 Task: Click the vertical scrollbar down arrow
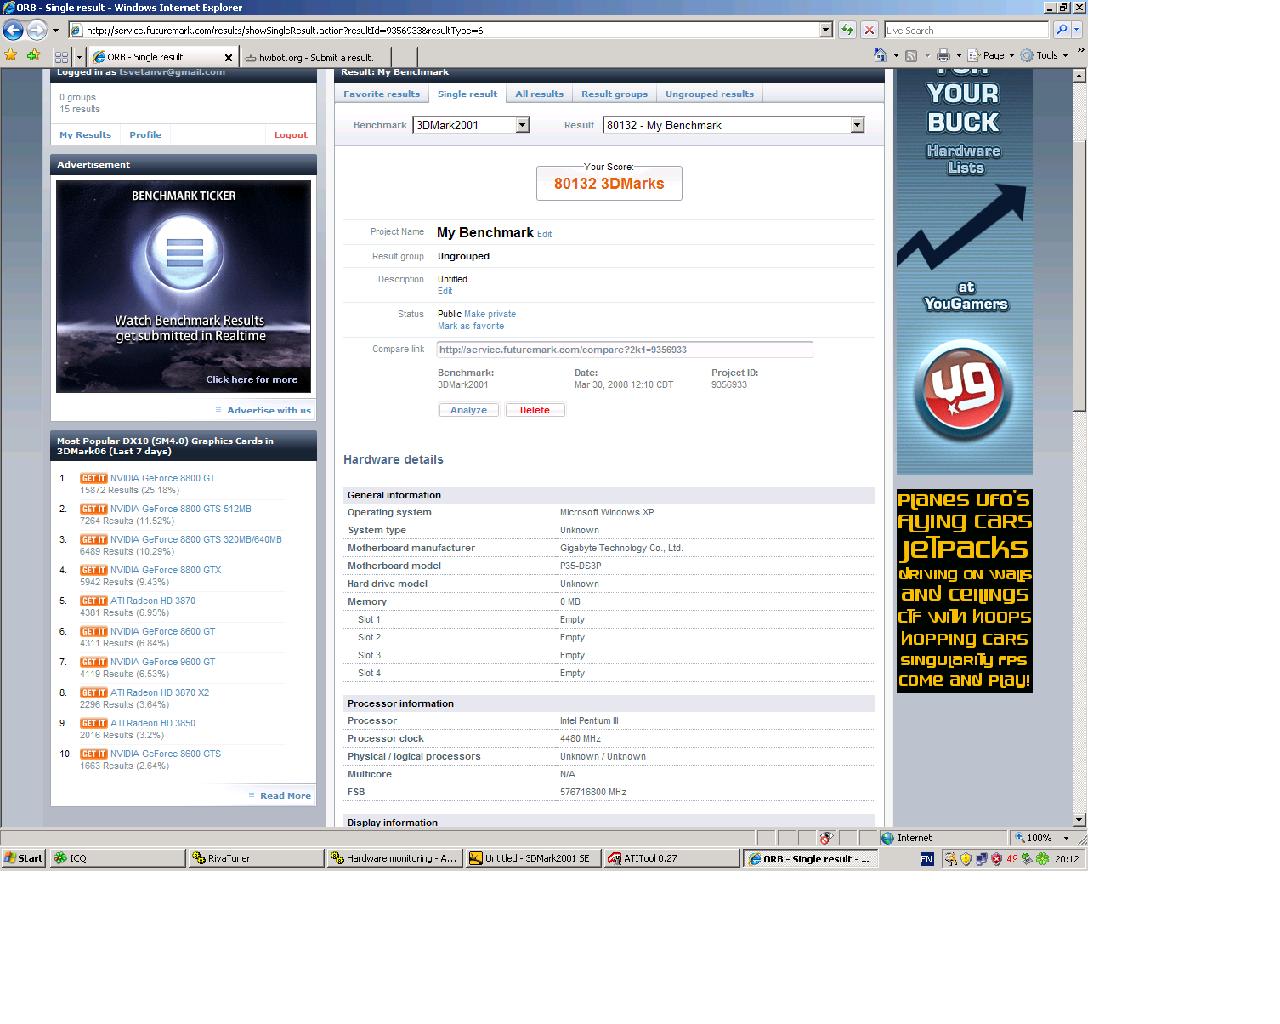pyautogui.click(x=1079, y=821)
